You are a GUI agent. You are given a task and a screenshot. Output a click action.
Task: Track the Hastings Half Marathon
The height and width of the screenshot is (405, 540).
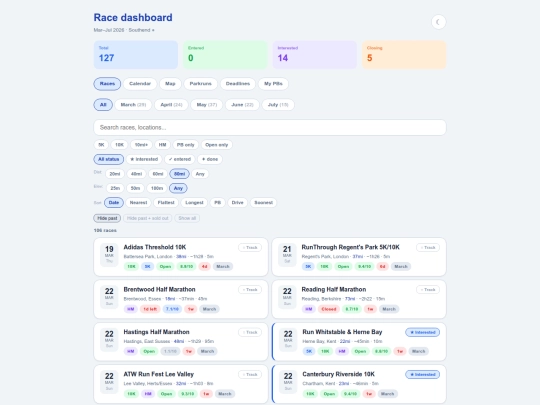coord(250,332)
